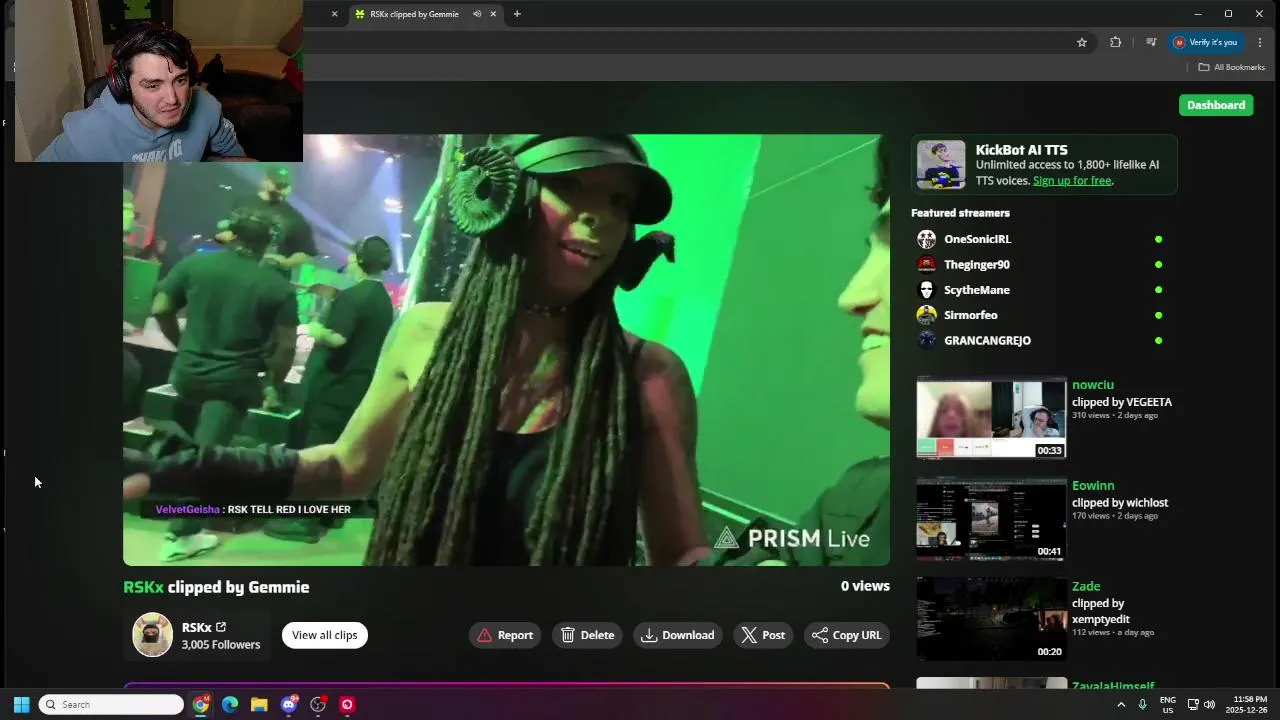The image size is (1280, 720).
Task: Click the Eowinn streamer name
Action: pos(1093,486)
